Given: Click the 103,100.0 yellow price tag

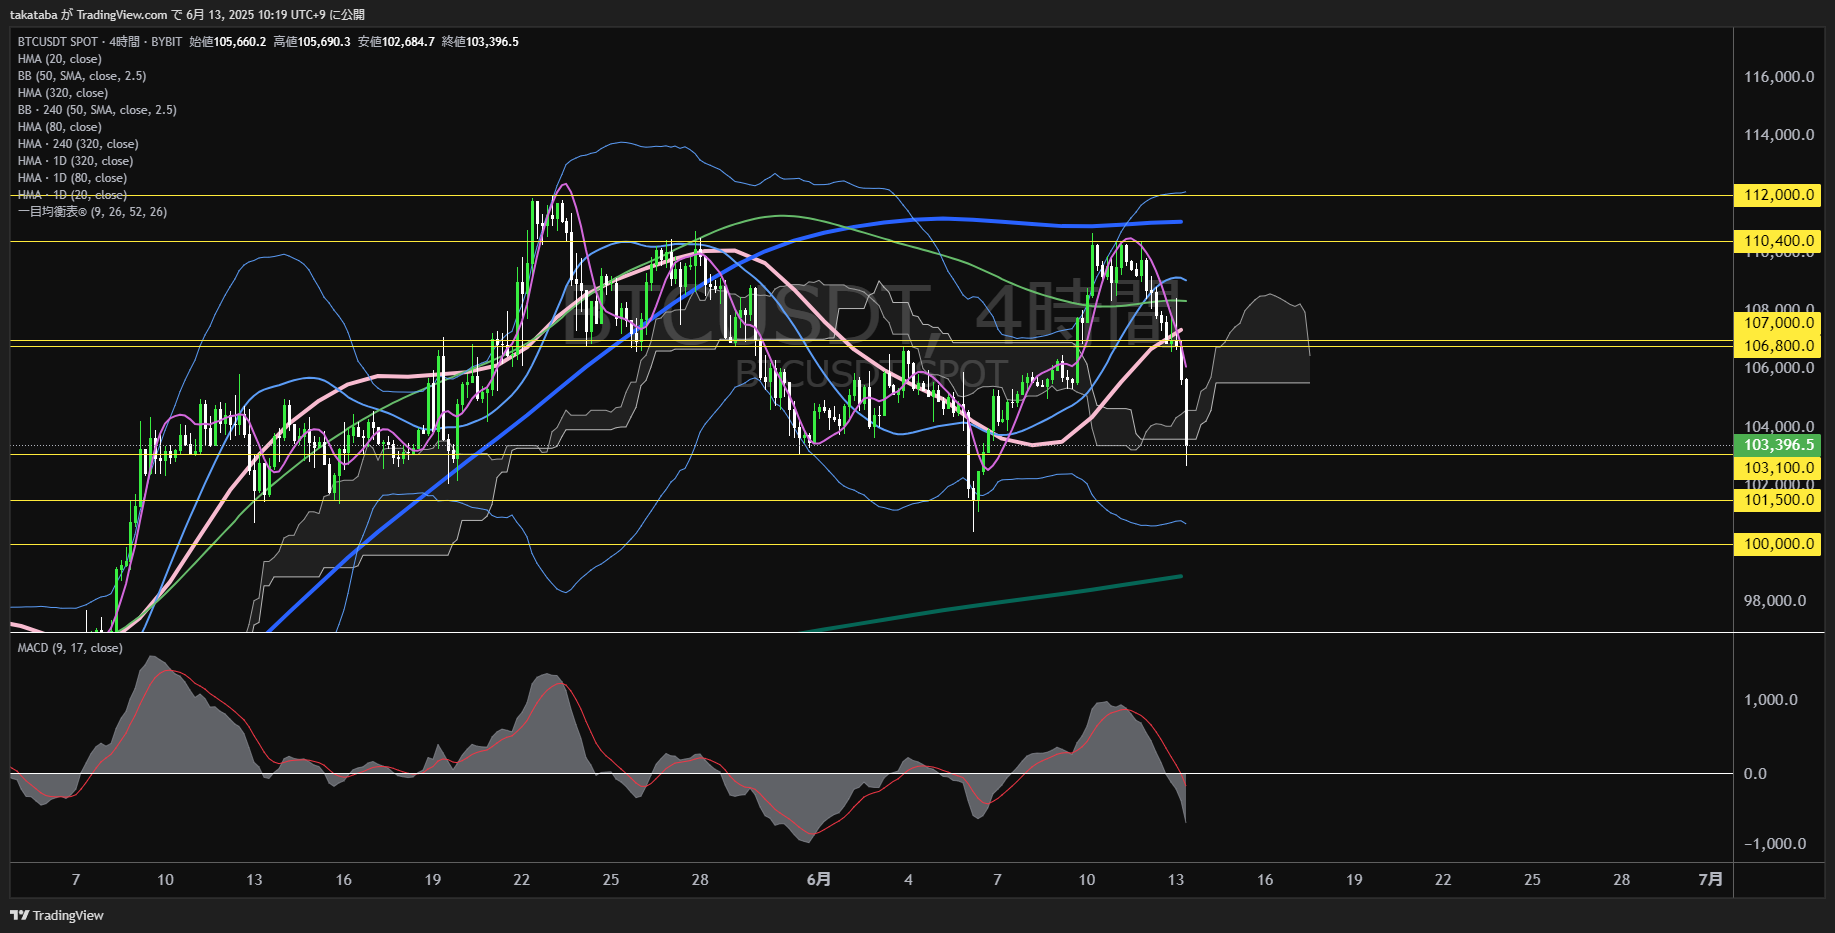Looking at the screenshot, I should tap(1777, 468).
